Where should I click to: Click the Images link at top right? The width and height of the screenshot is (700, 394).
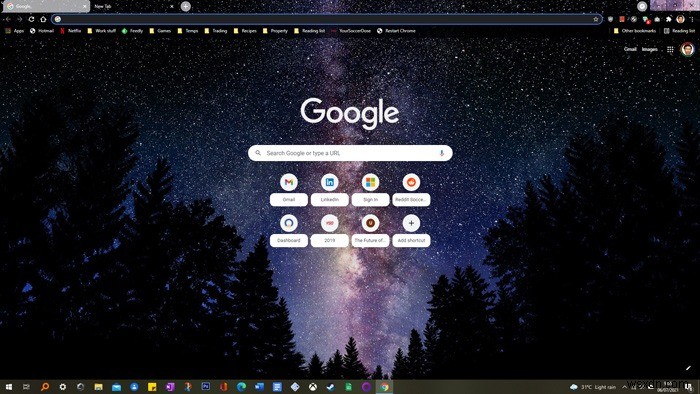click(650, 49)
